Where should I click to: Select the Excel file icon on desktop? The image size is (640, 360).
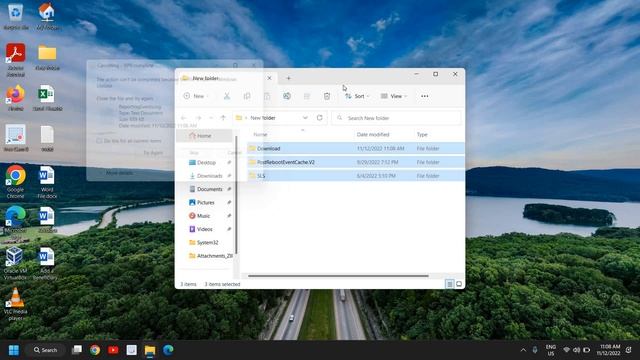point(47,98)
